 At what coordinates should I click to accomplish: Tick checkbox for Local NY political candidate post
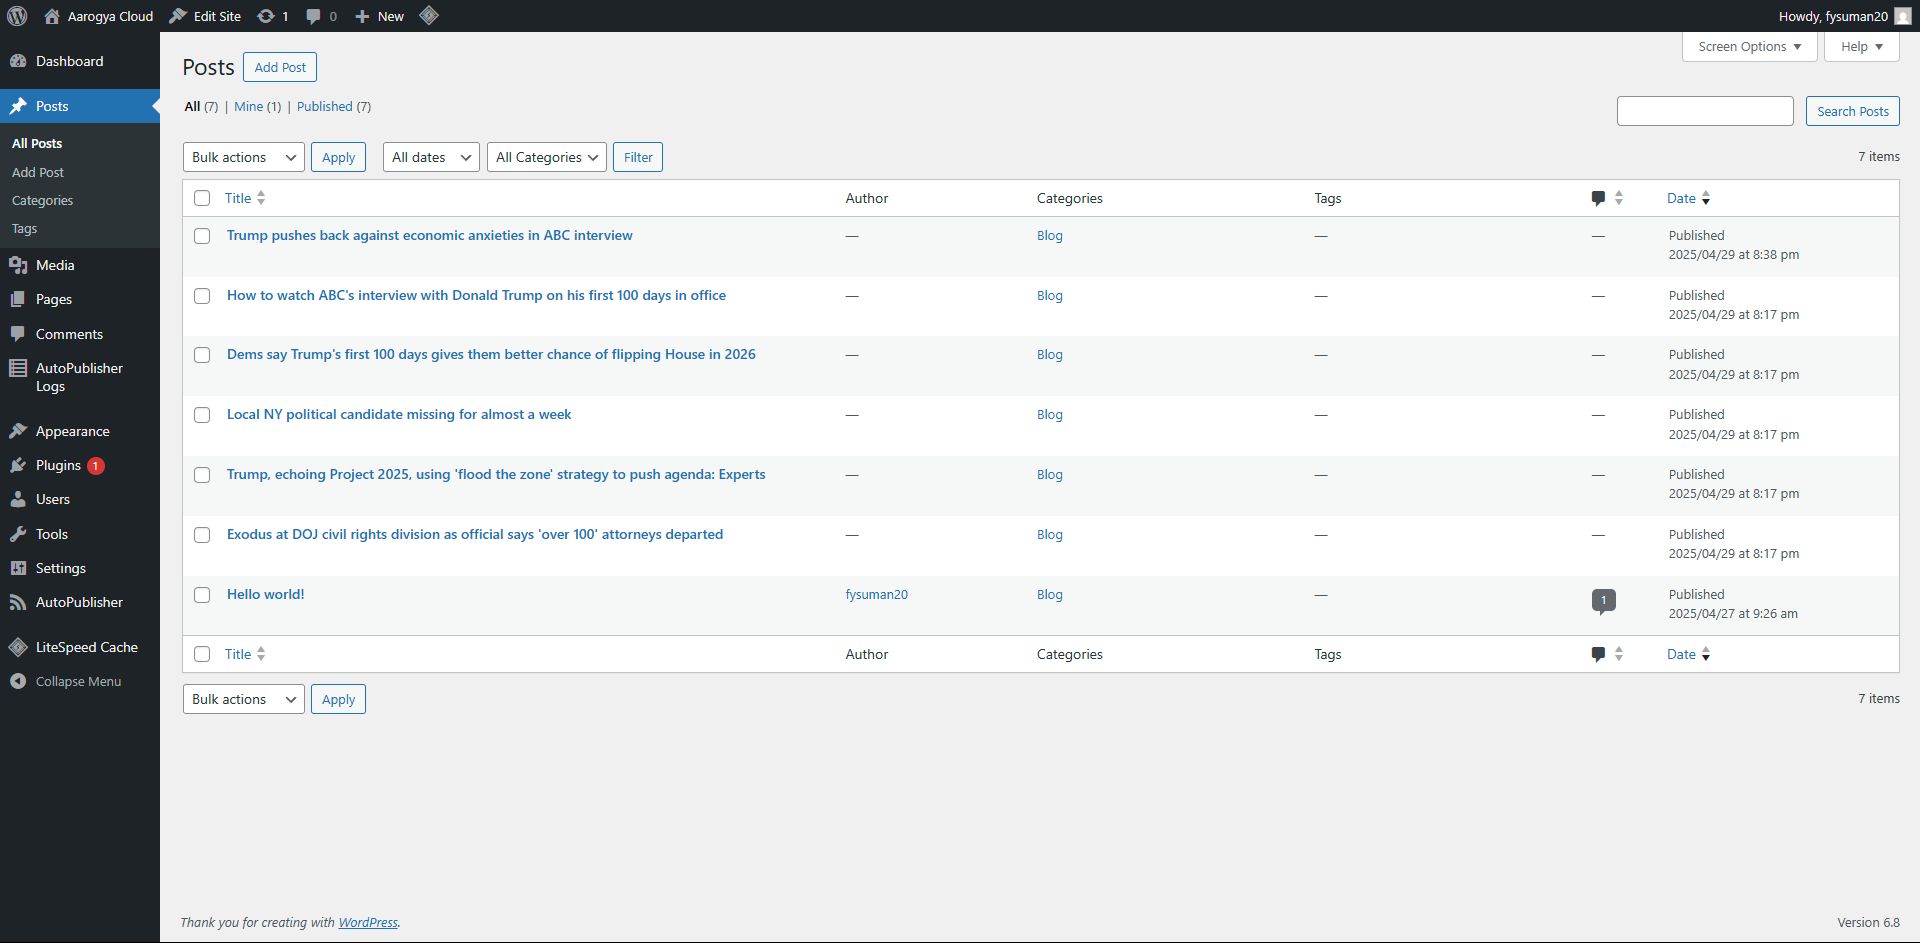coord(202,415)
